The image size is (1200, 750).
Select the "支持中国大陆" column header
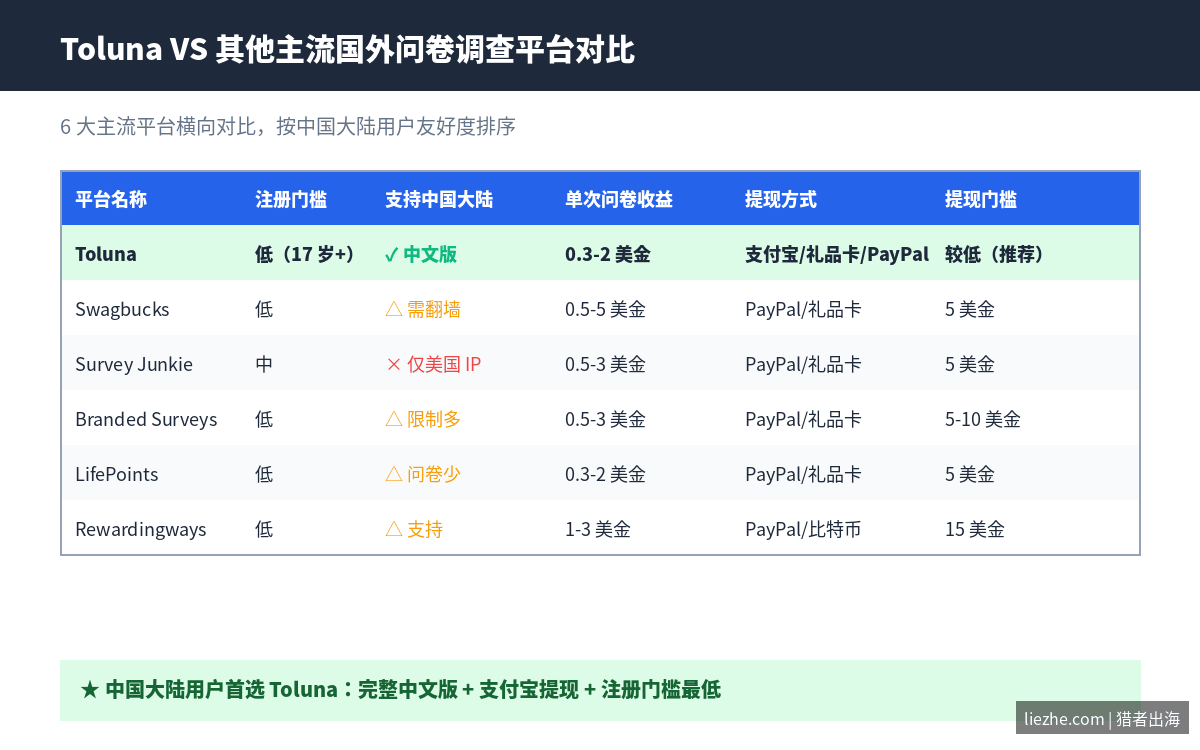pos(439,199)
